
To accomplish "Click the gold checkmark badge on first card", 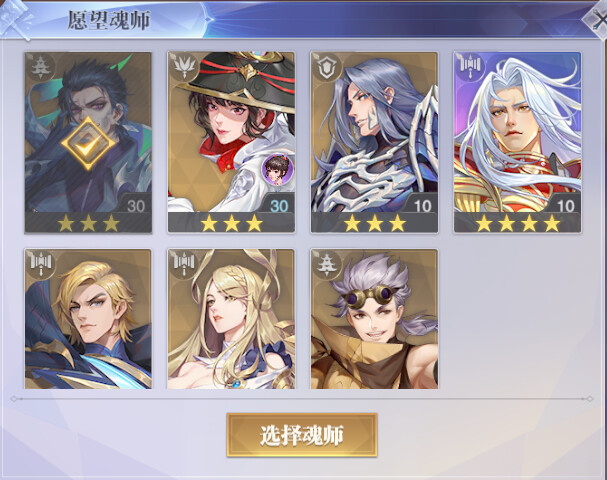I will (x=88, y=143).
